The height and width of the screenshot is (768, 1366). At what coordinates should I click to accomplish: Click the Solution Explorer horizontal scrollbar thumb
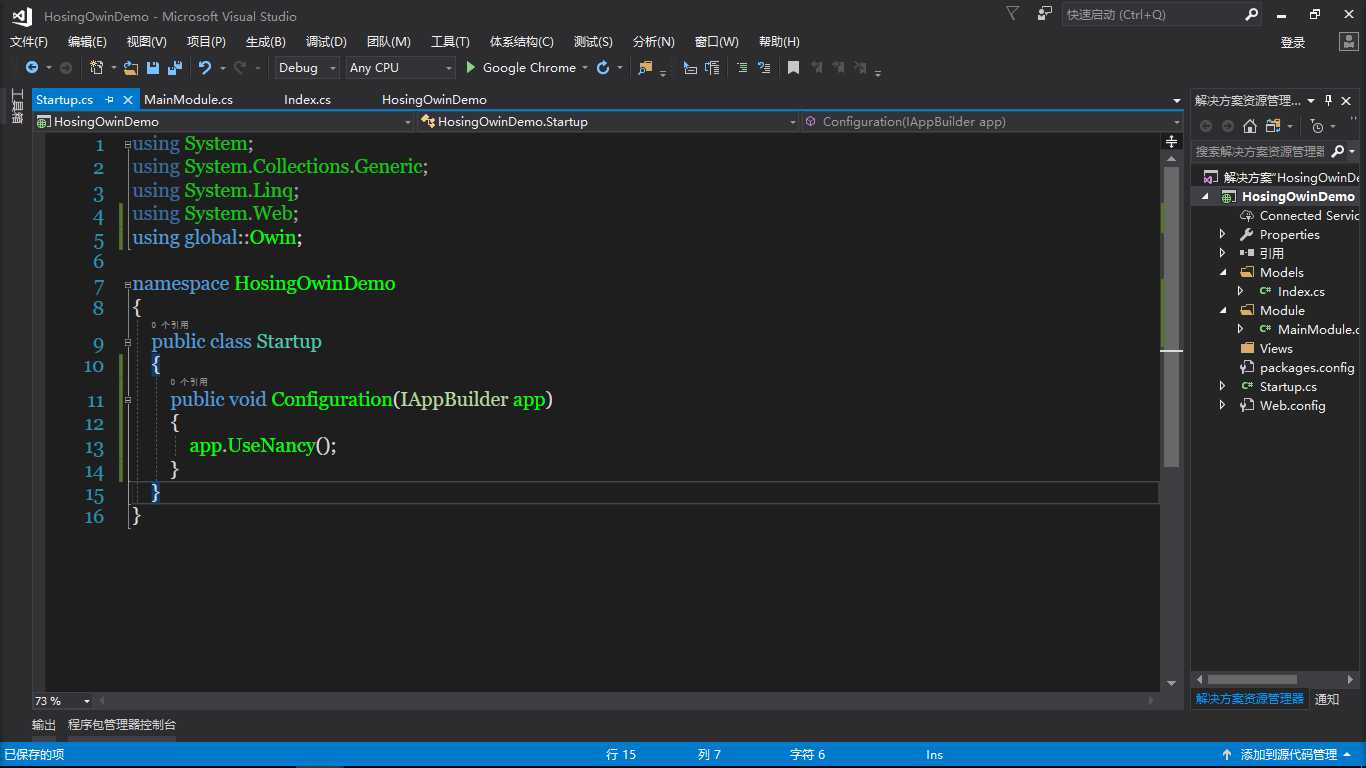point(1252,679)
